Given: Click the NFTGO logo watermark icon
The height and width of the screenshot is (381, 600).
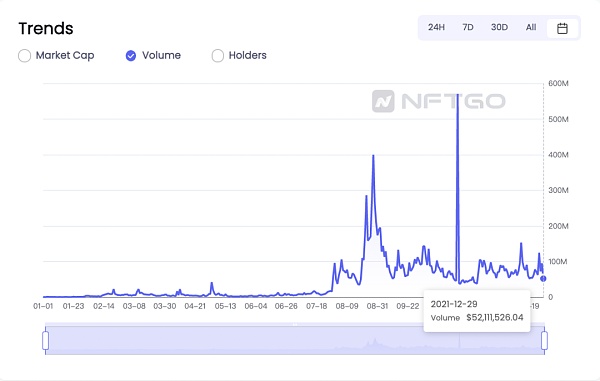Looking at the screenshot, I should (x=383, y=101).
